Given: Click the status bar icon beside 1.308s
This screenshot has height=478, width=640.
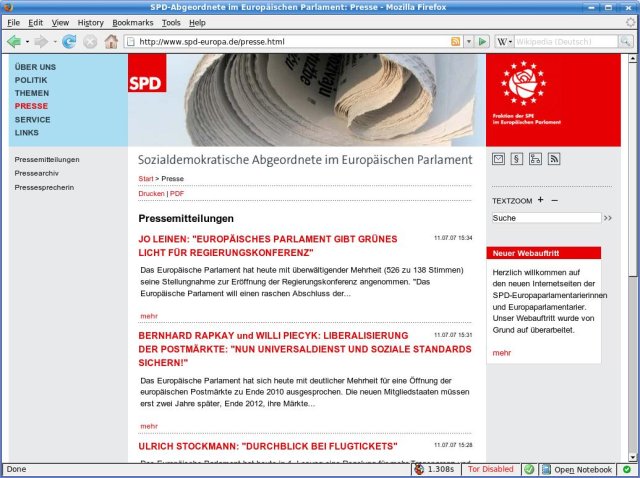Looking at the screenshot, I should [x=419, y=469].
